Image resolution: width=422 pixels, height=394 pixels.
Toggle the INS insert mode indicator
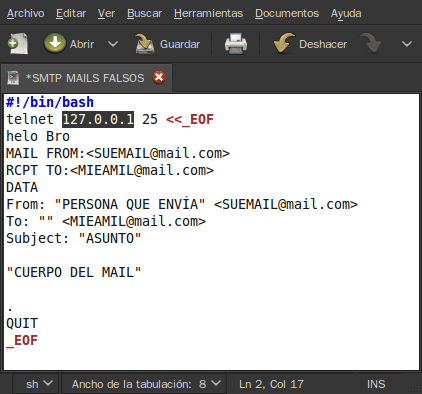click(376, 384)
